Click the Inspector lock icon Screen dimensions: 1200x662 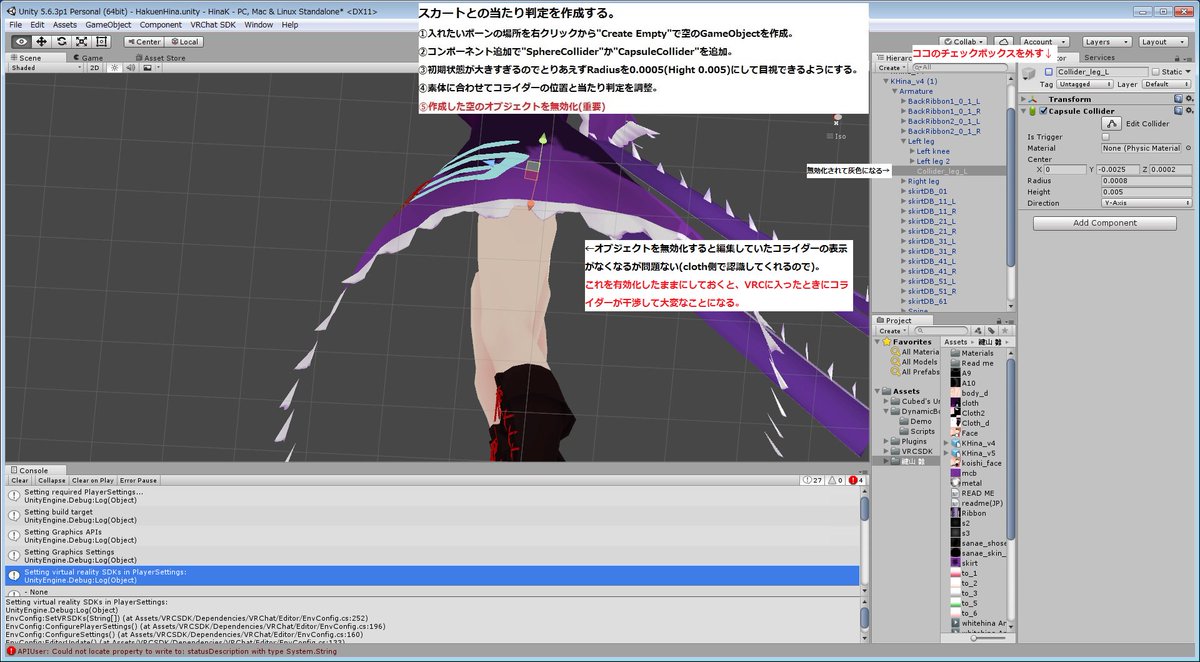coord(1178,58)
